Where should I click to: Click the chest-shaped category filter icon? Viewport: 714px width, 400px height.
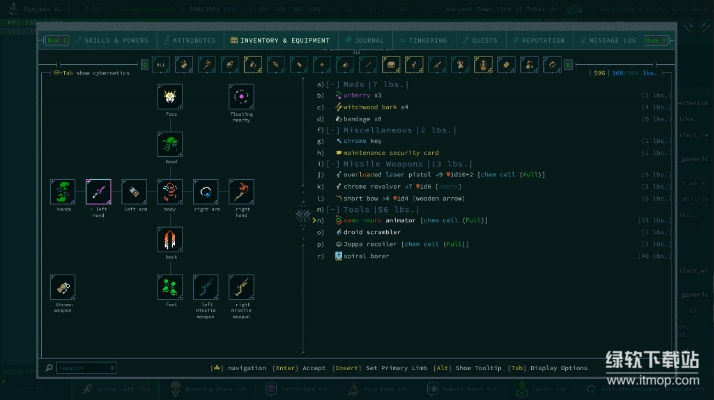pos(391,65)
